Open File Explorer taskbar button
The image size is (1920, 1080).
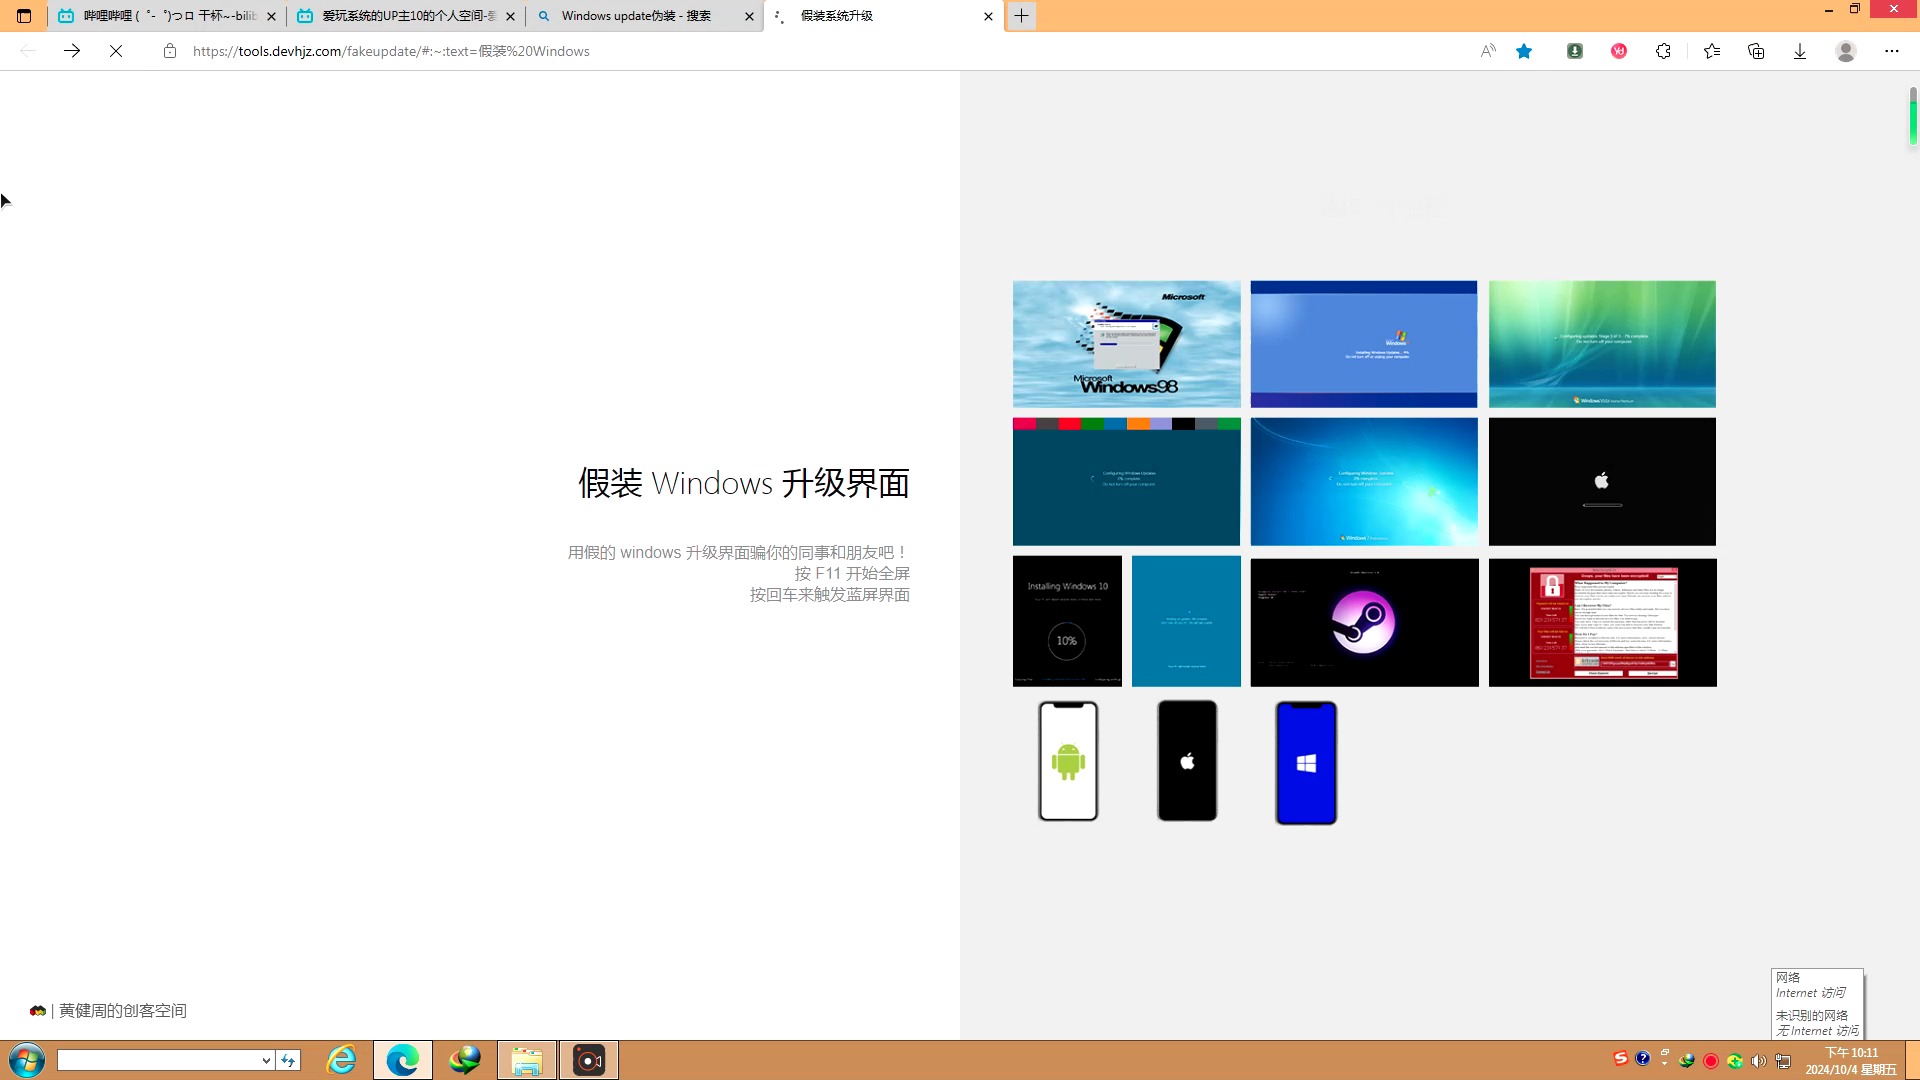(527, 1060)
